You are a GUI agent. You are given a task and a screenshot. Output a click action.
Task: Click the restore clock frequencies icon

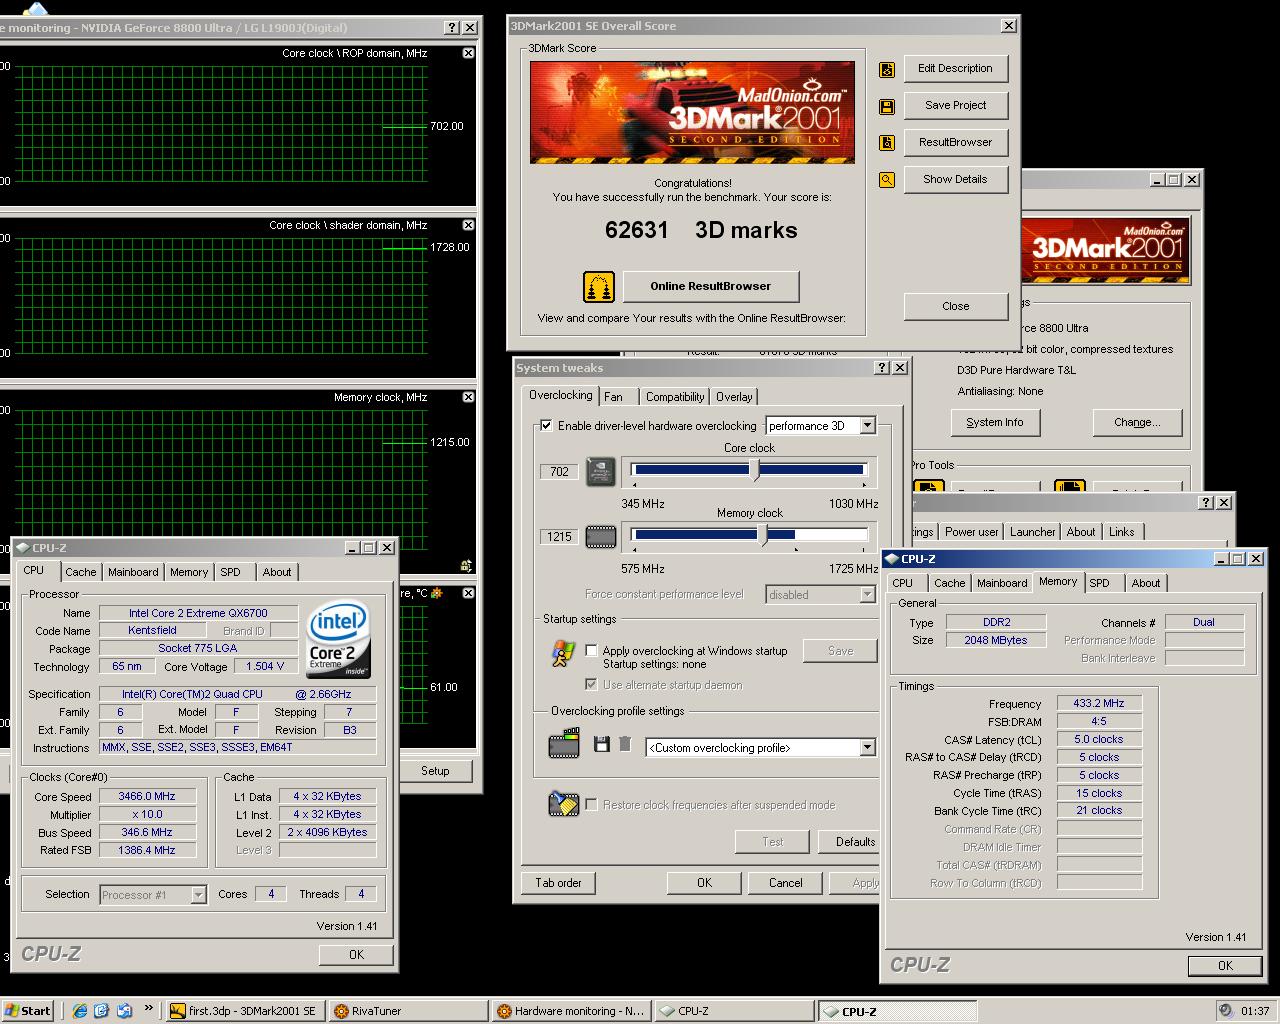click(x=563, y=803)
